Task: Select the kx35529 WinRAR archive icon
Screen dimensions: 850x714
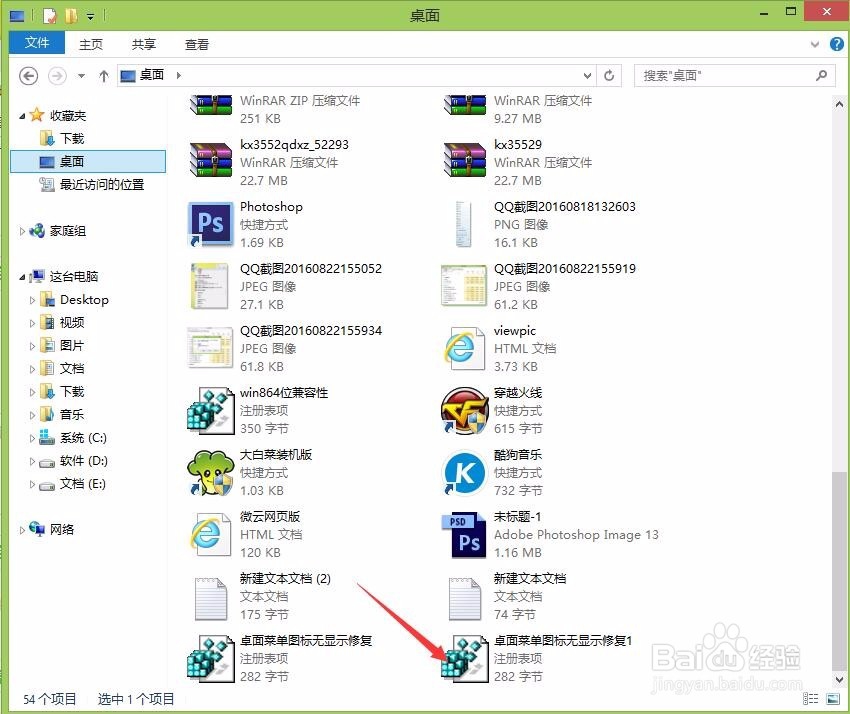Action: (465, 160)
